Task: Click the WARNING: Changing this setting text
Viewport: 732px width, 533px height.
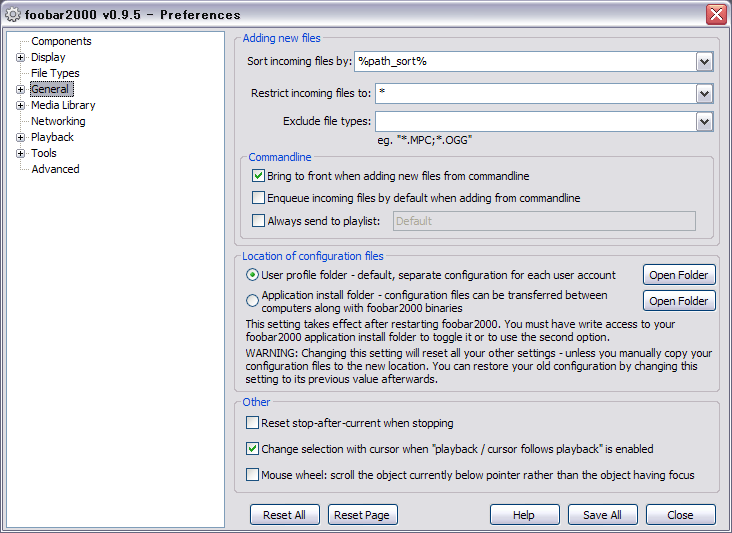Action: (x=479, y=366)
